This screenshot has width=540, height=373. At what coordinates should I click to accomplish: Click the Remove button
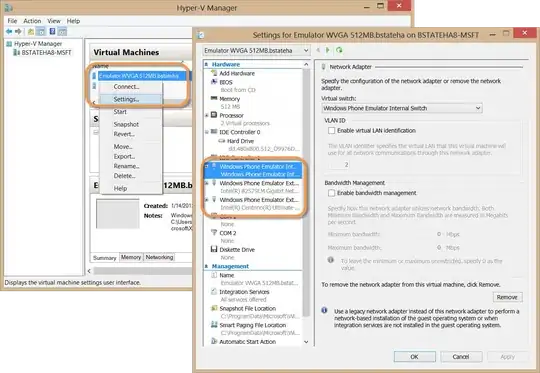(x=507, y=297)
